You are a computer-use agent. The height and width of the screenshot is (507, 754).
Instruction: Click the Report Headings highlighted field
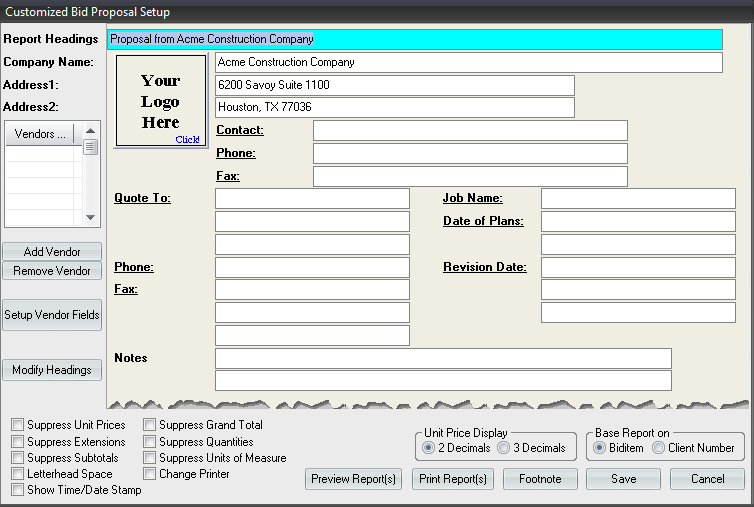point(415,39)
